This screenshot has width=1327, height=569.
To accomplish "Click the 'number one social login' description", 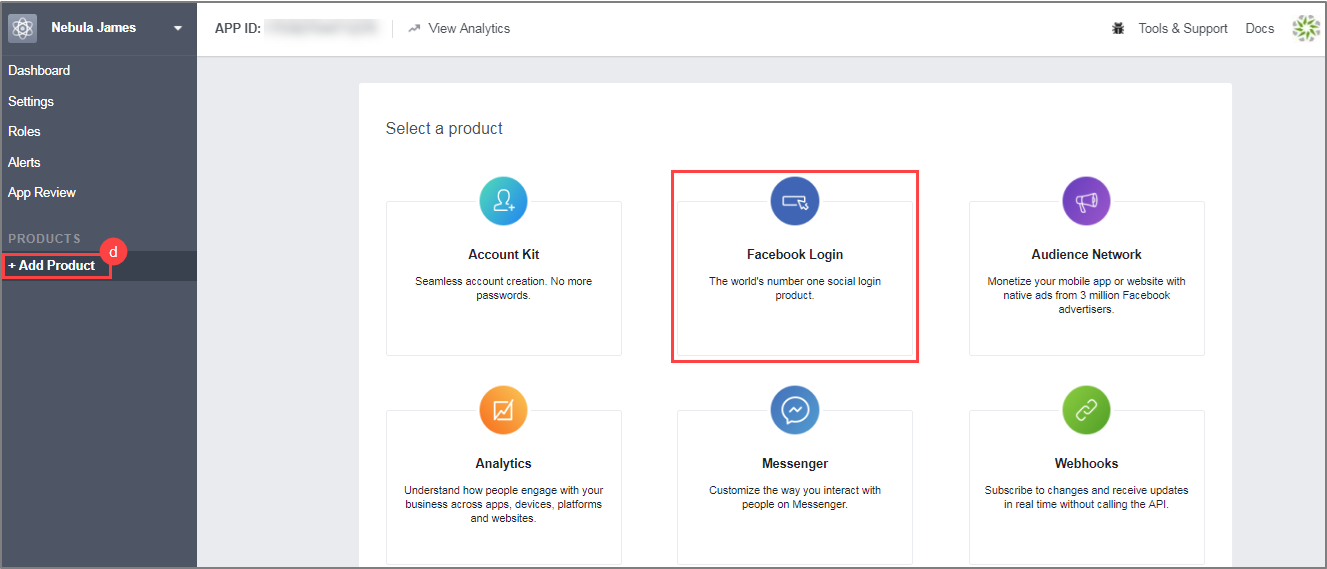I will pos(795,288).
